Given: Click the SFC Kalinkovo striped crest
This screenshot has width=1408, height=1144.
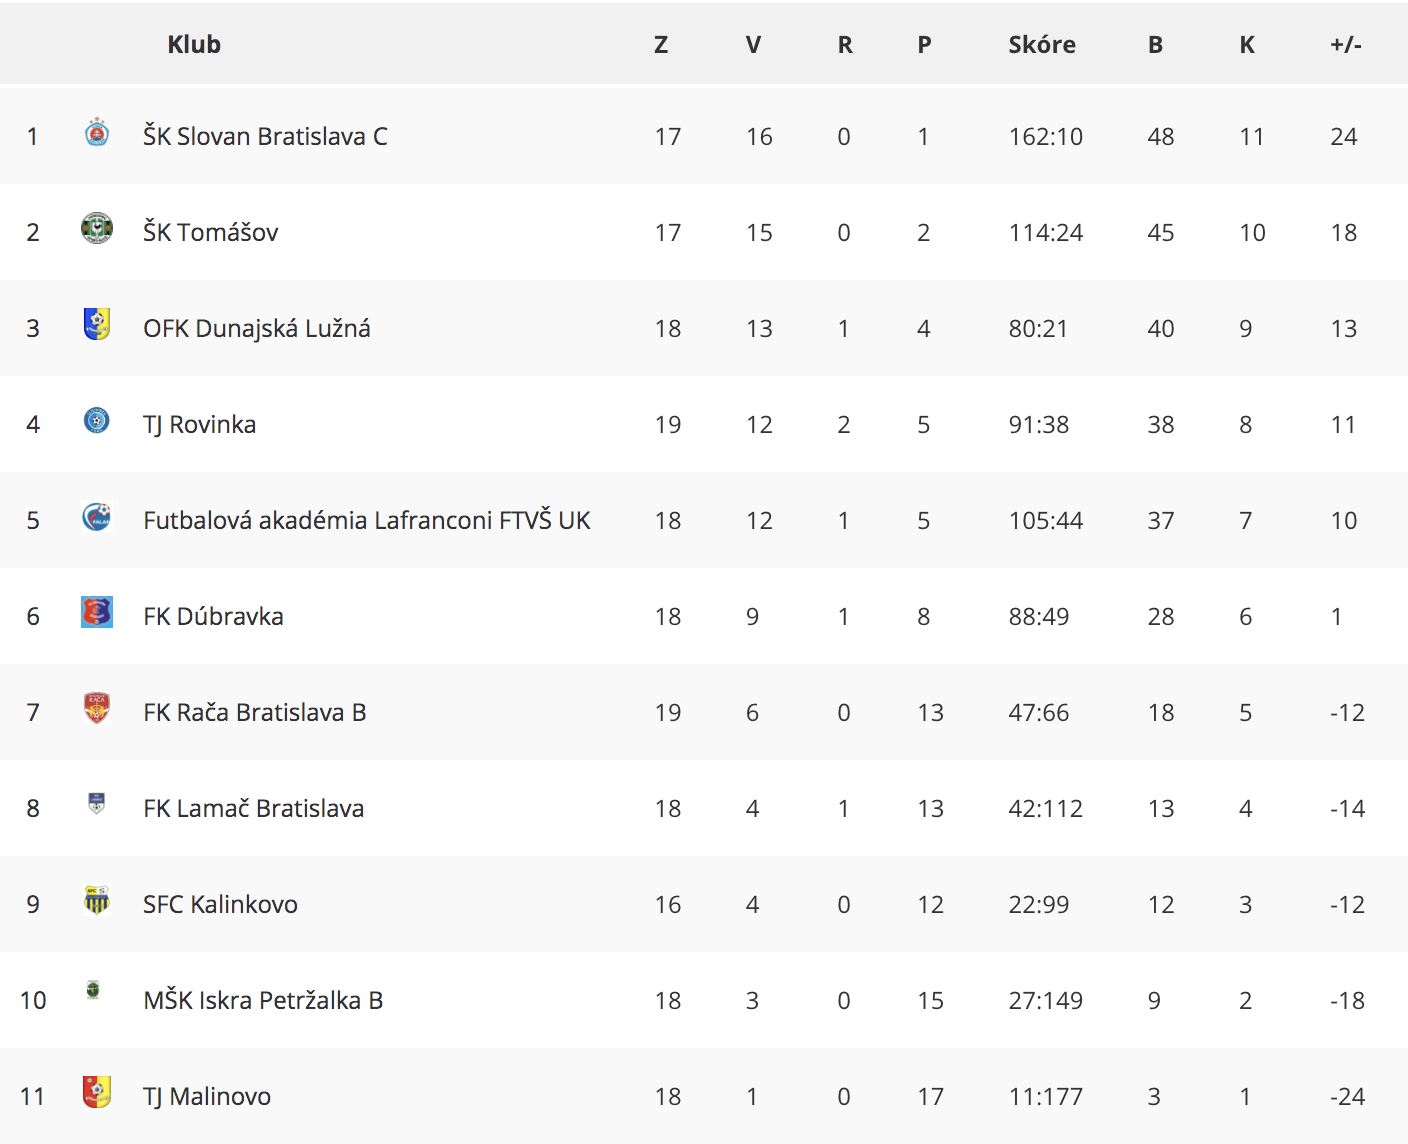Looking at the screenshot, I should pyautogui.click(x=97, y=901).
